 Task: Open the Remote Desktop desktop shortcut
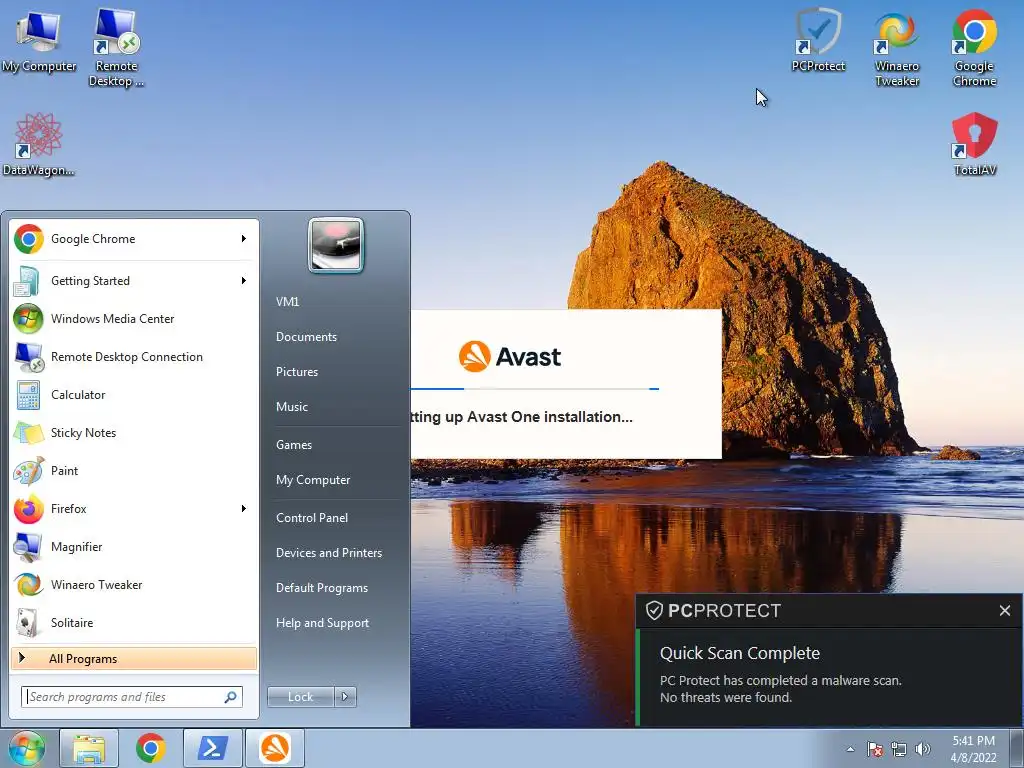116,47
